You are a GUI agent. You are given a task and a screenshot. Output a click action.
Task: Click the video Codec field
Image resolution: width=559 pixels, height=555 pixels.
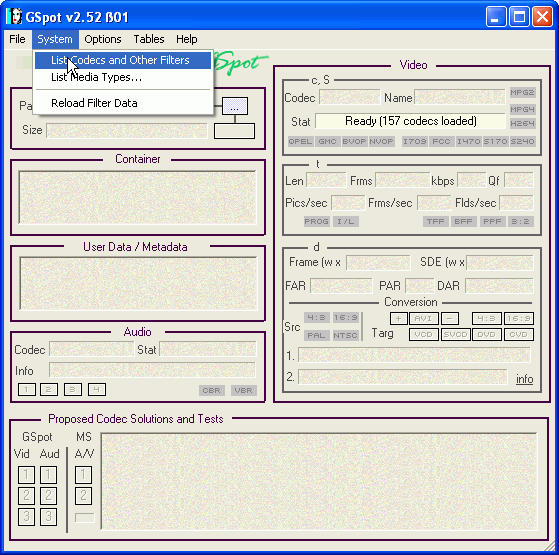[350, 97]
